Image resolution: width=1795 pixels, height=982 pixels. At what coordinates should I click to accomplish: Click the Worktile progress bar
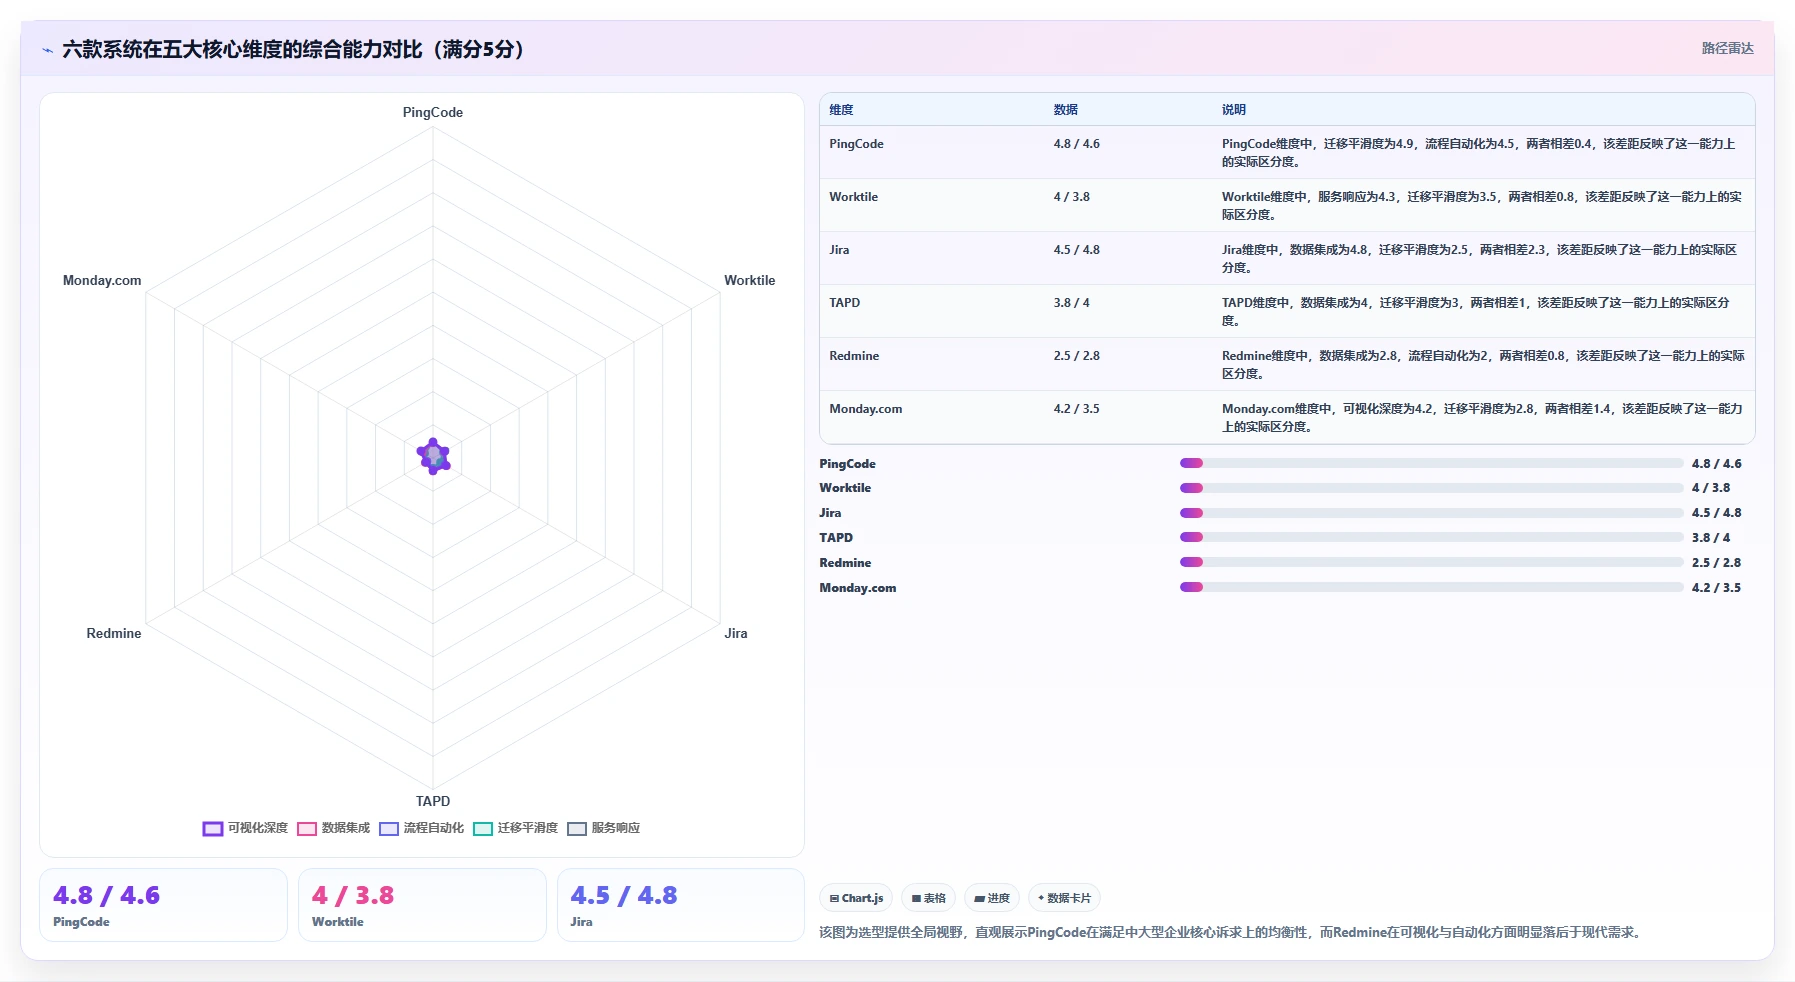(1431, 488)
